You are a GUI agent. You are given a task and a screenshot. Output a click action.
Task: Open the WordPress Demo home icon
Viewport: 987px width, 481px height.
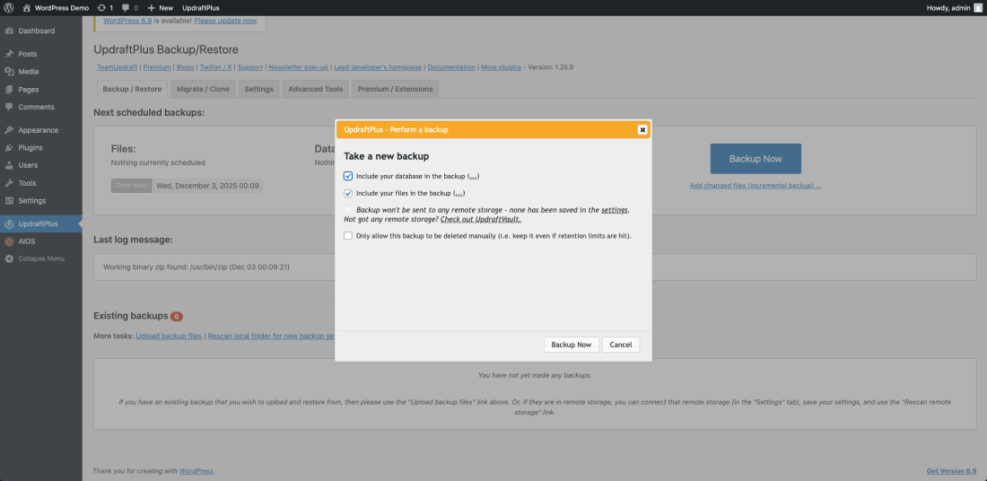click(x=26, y=8)
